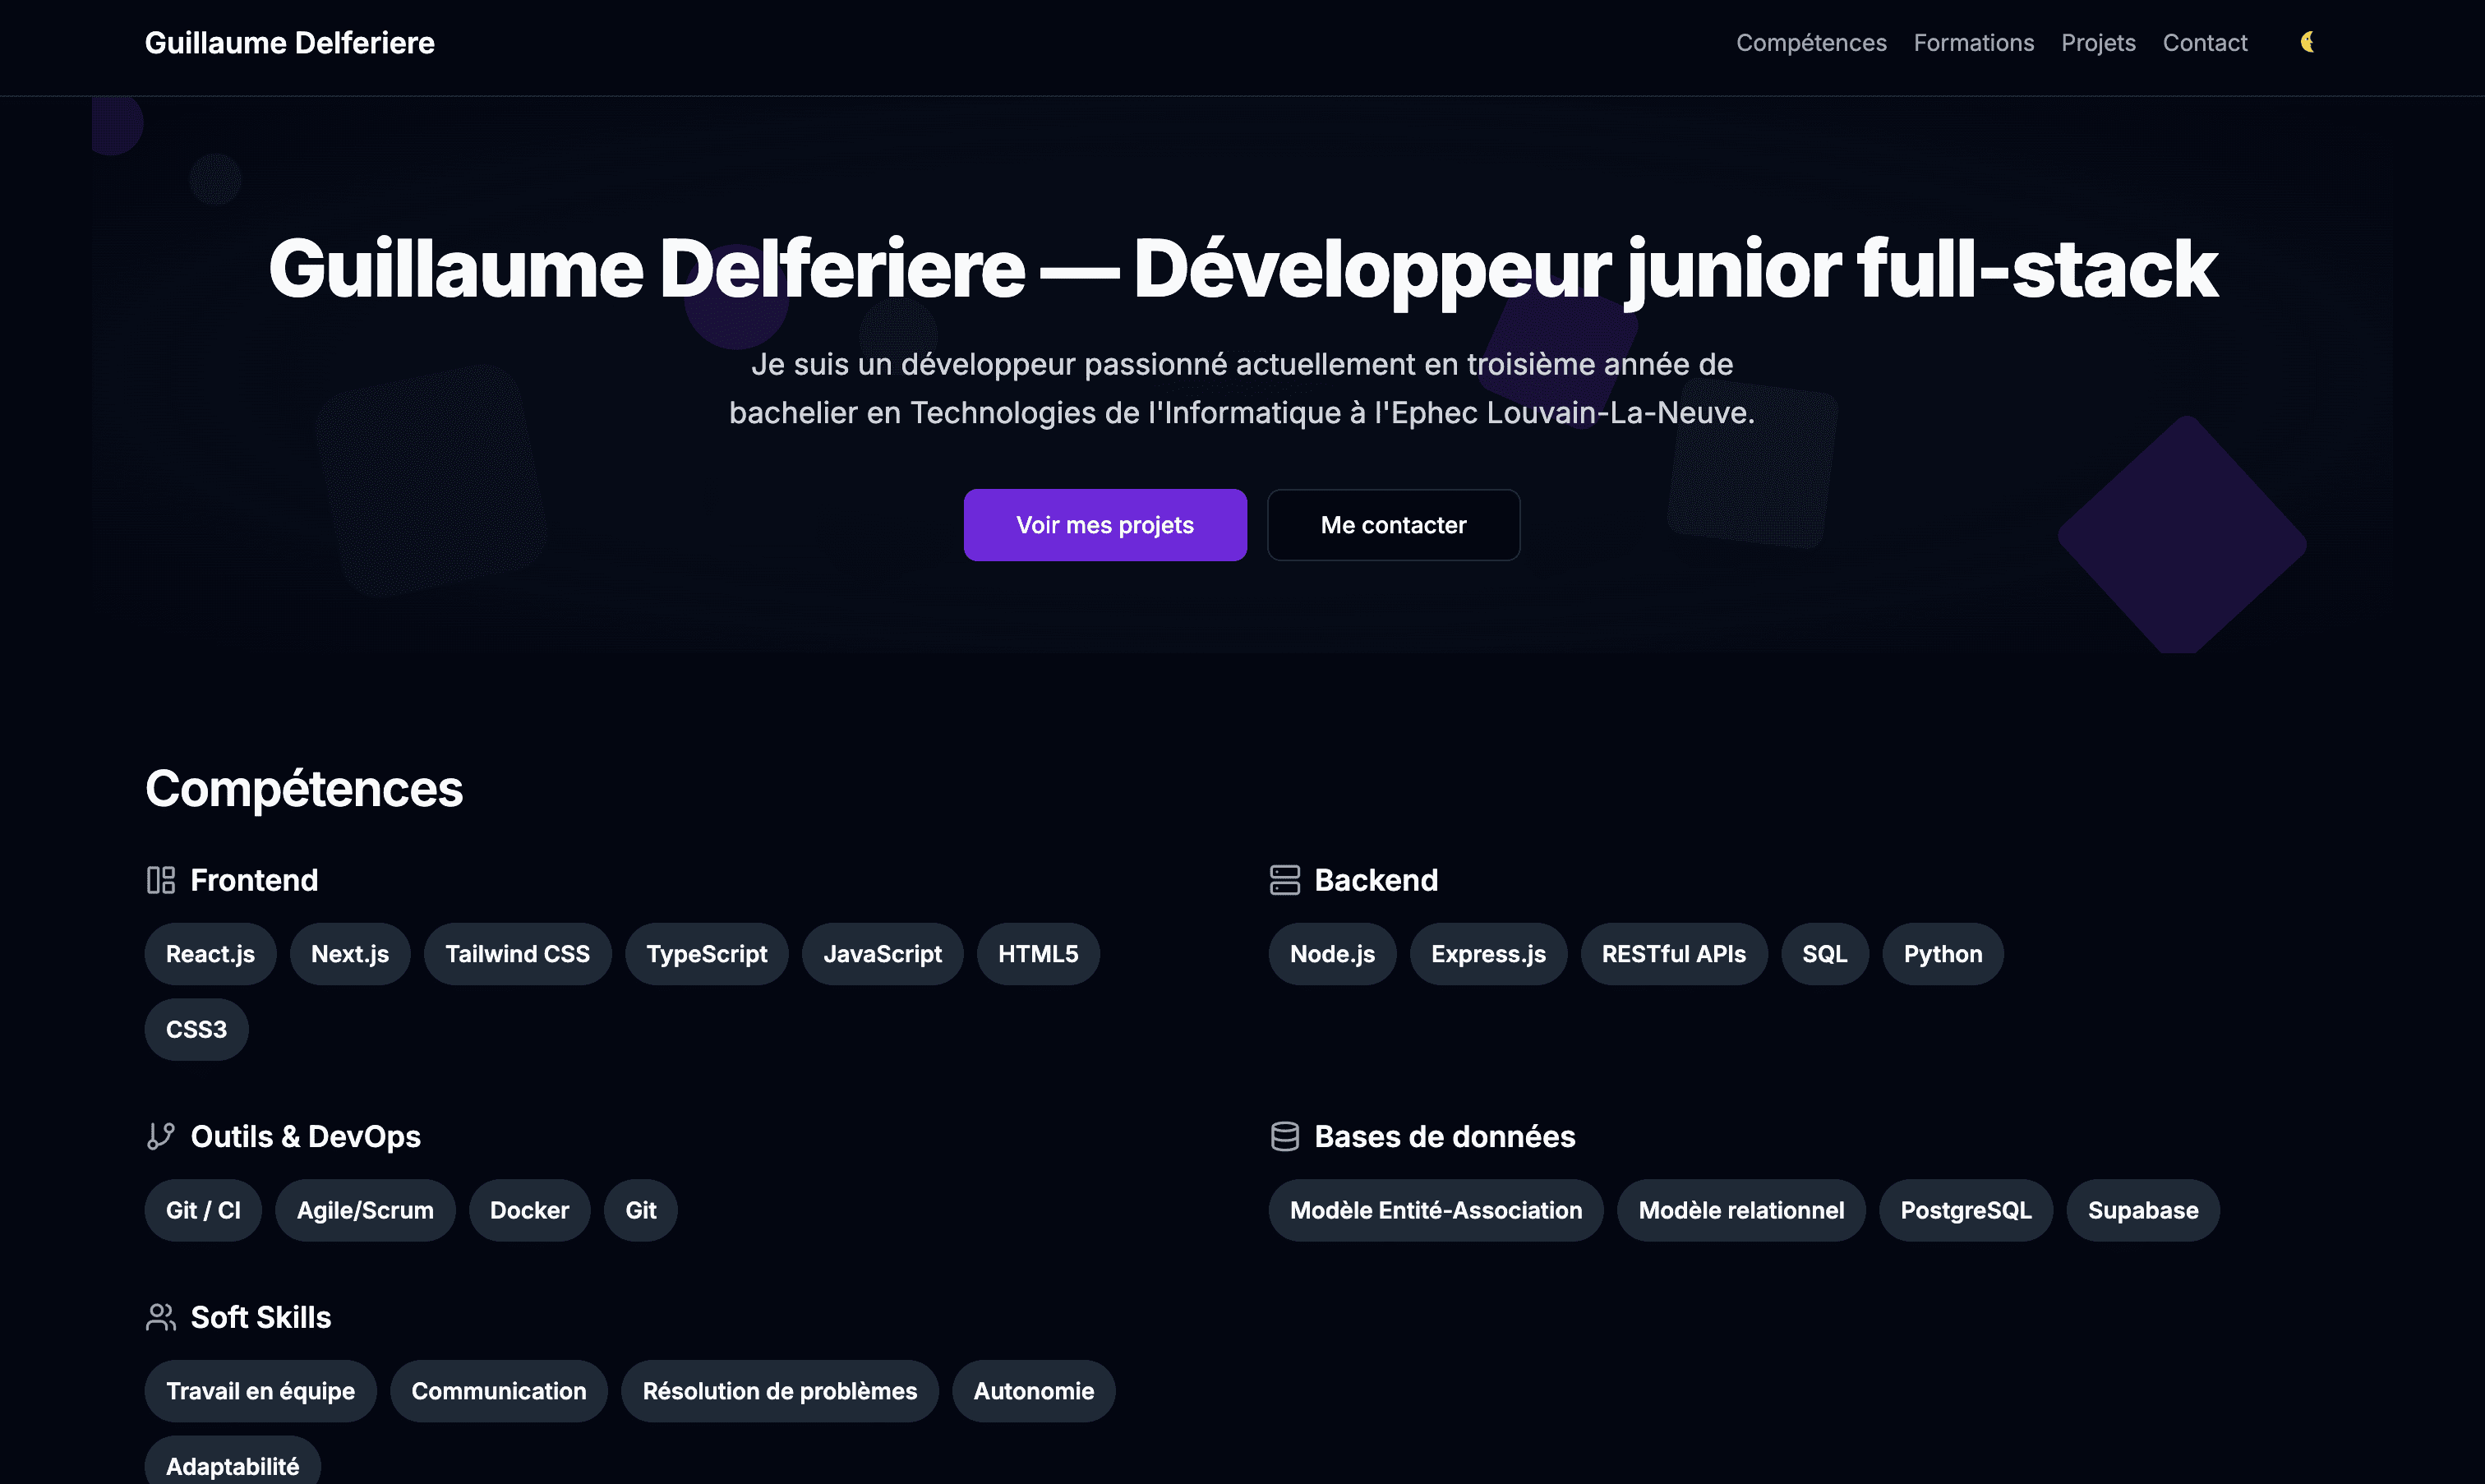Select the PostgreSQL skill badge

point(1965,1210)
